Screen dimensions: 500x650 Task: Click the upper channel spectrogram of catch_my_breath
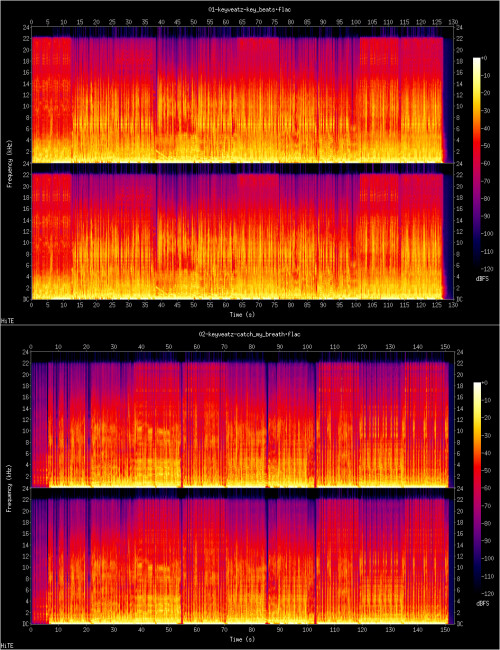point(243,420)
